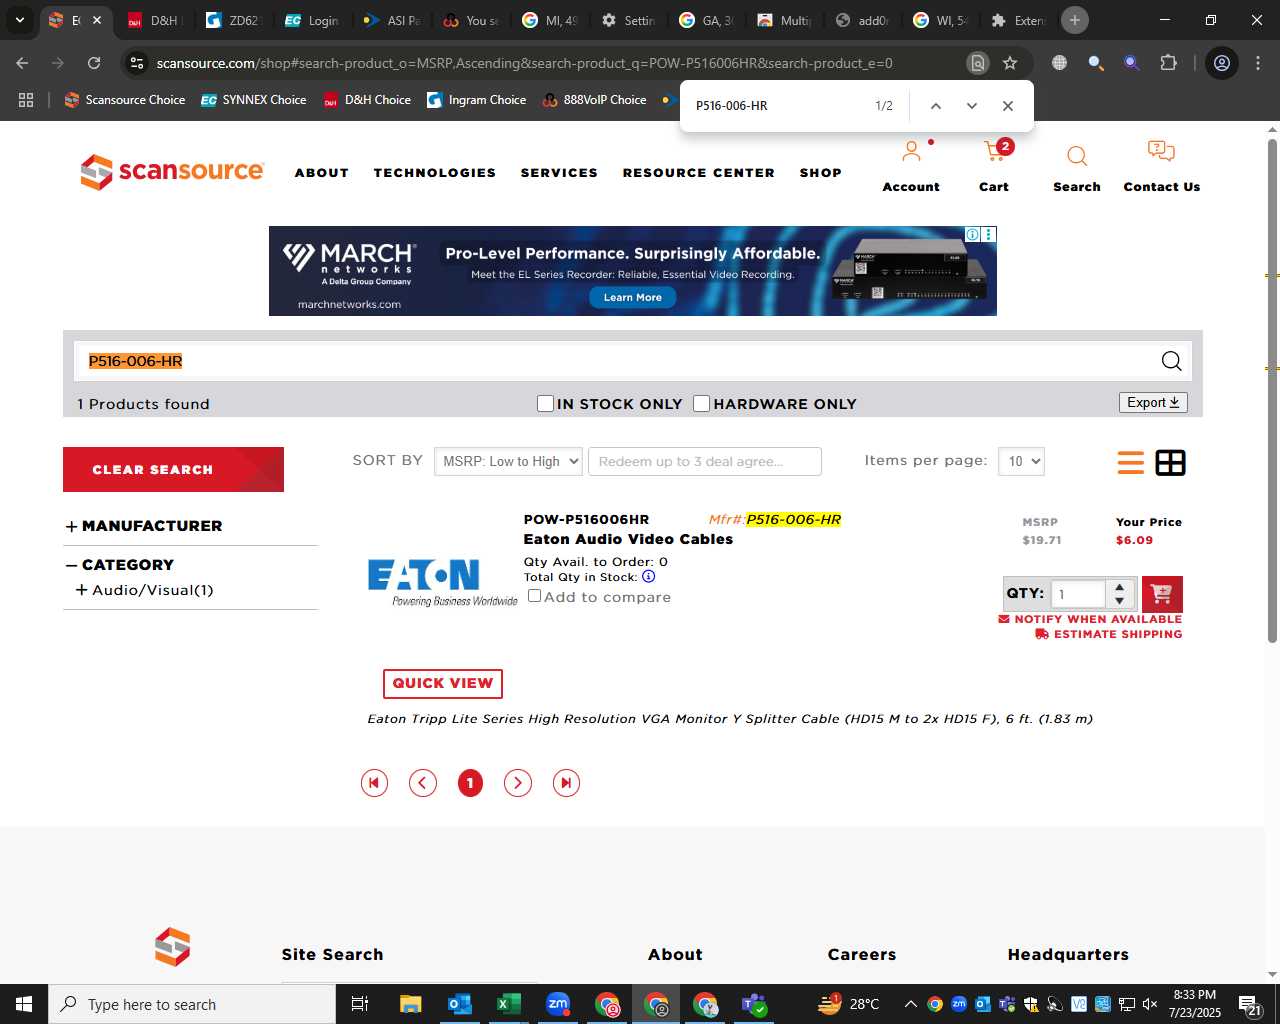
Task: Open Chrome profile avatar icon
Action: click(1222, 63)
